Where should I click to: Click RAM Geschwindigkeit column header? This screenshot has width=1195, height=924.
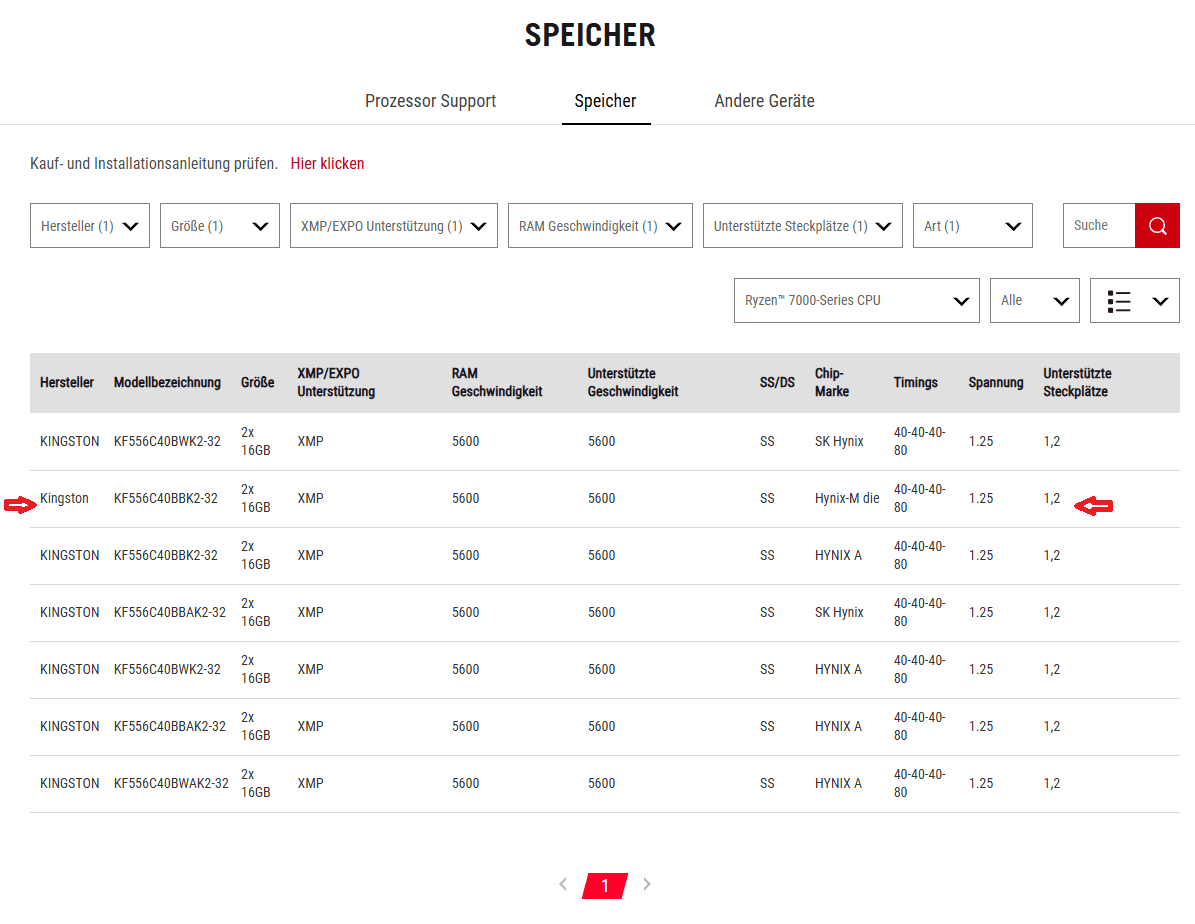(497, 383)
